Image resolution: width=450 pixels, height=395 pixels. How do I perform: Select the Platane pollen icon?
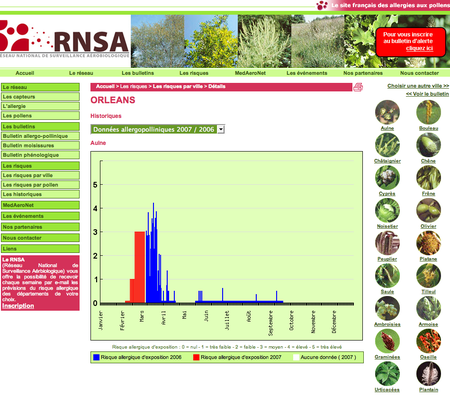(x=428, y=243)
